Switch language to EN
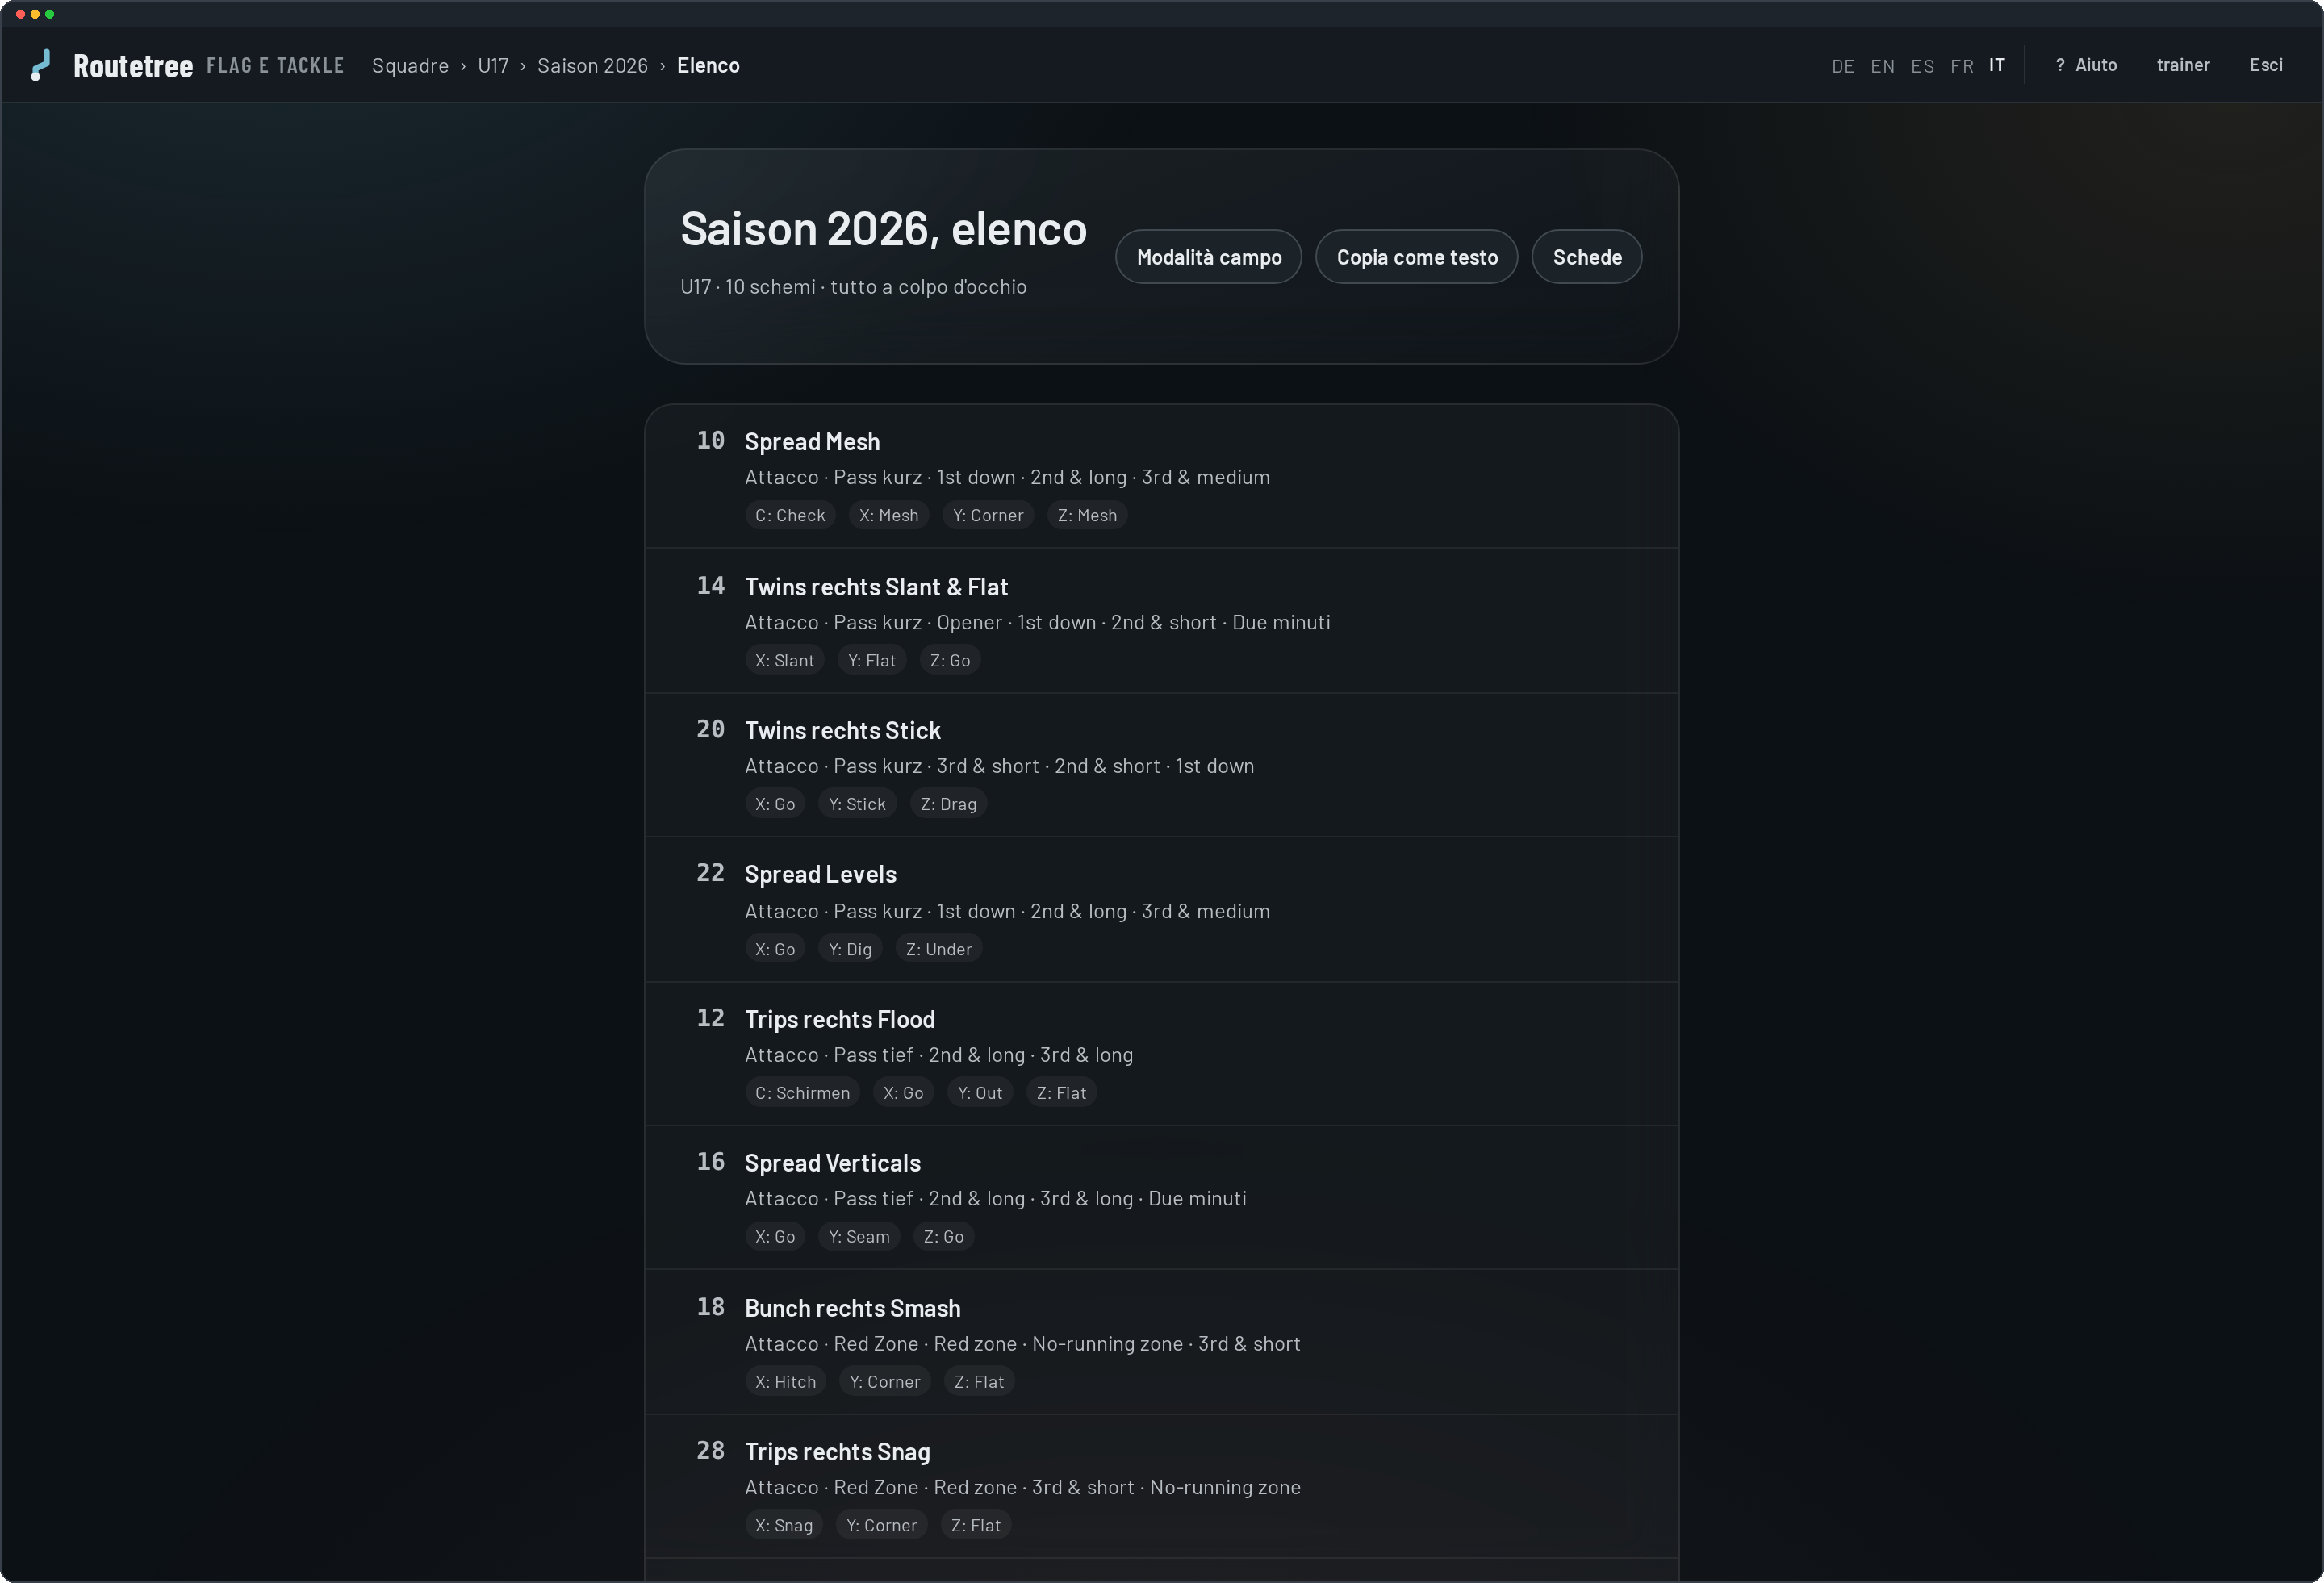The width and height of the screenshot is (2324, 1583). pyautogui.click(x=1882, y=66)
